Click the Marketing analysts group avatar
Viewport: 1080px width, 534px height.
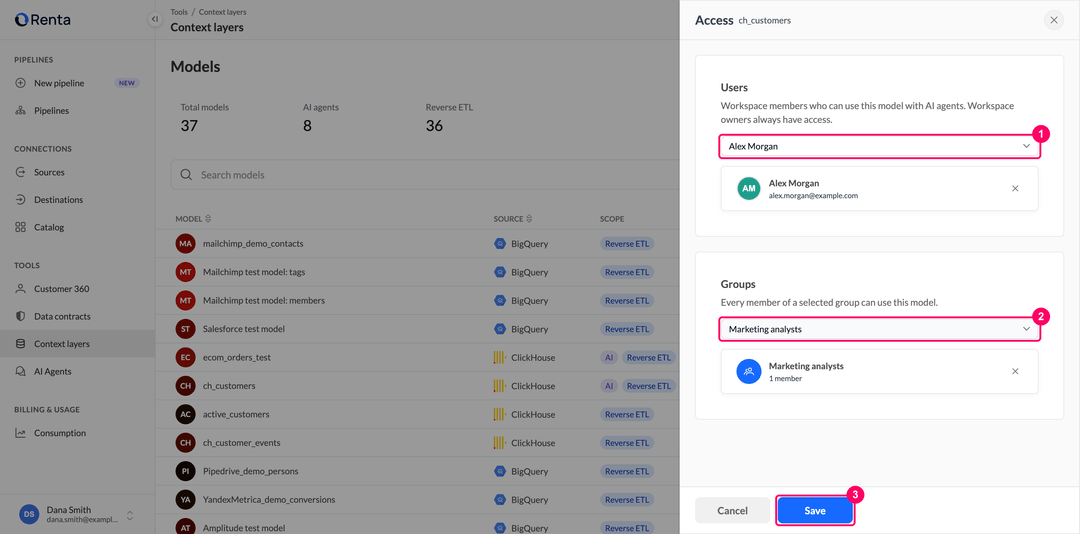[749, 371]
